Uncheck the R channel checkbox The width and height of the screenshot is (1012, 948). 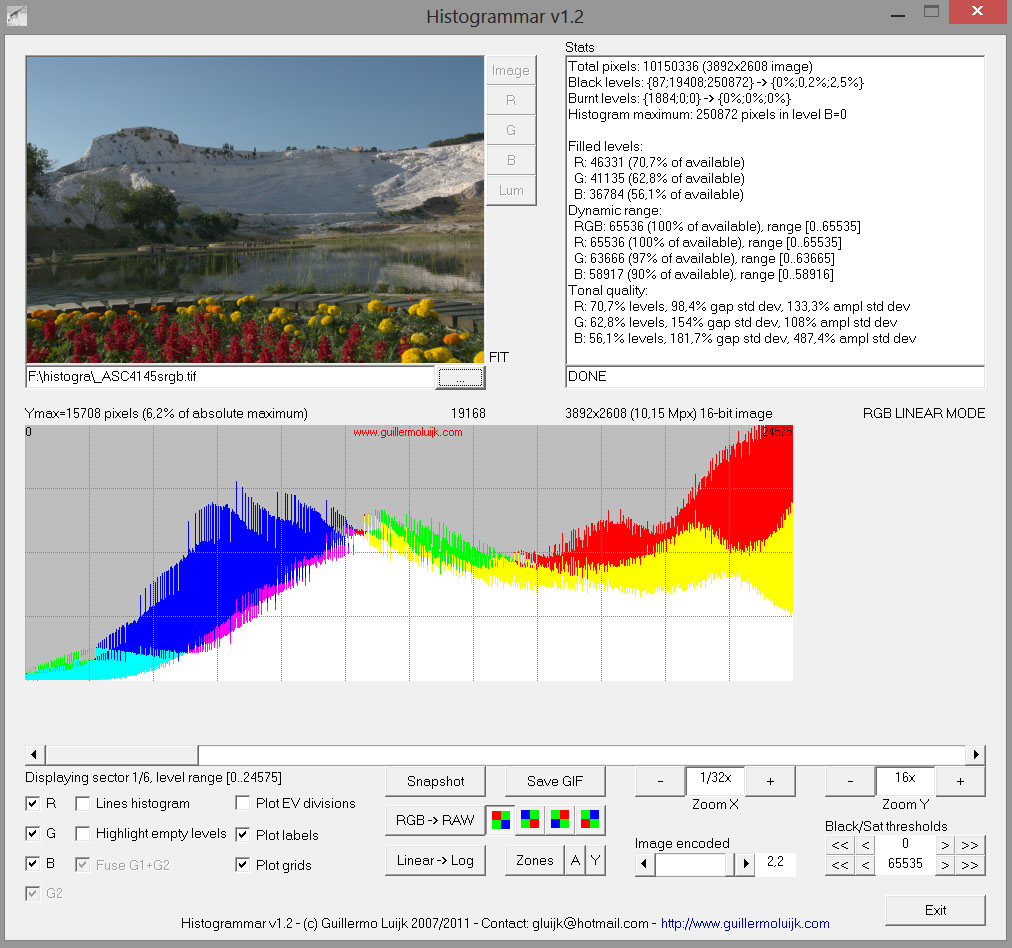(32, 803)
